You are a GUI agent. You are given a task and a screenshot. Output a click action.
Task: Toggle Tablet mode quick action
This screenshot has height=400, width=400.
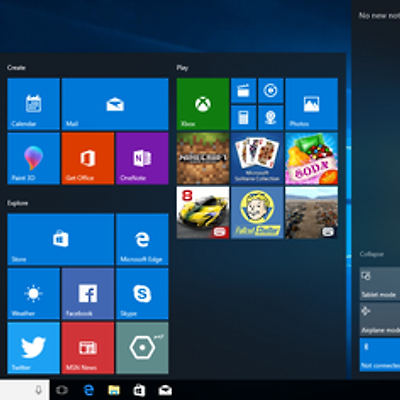(380, 283)
